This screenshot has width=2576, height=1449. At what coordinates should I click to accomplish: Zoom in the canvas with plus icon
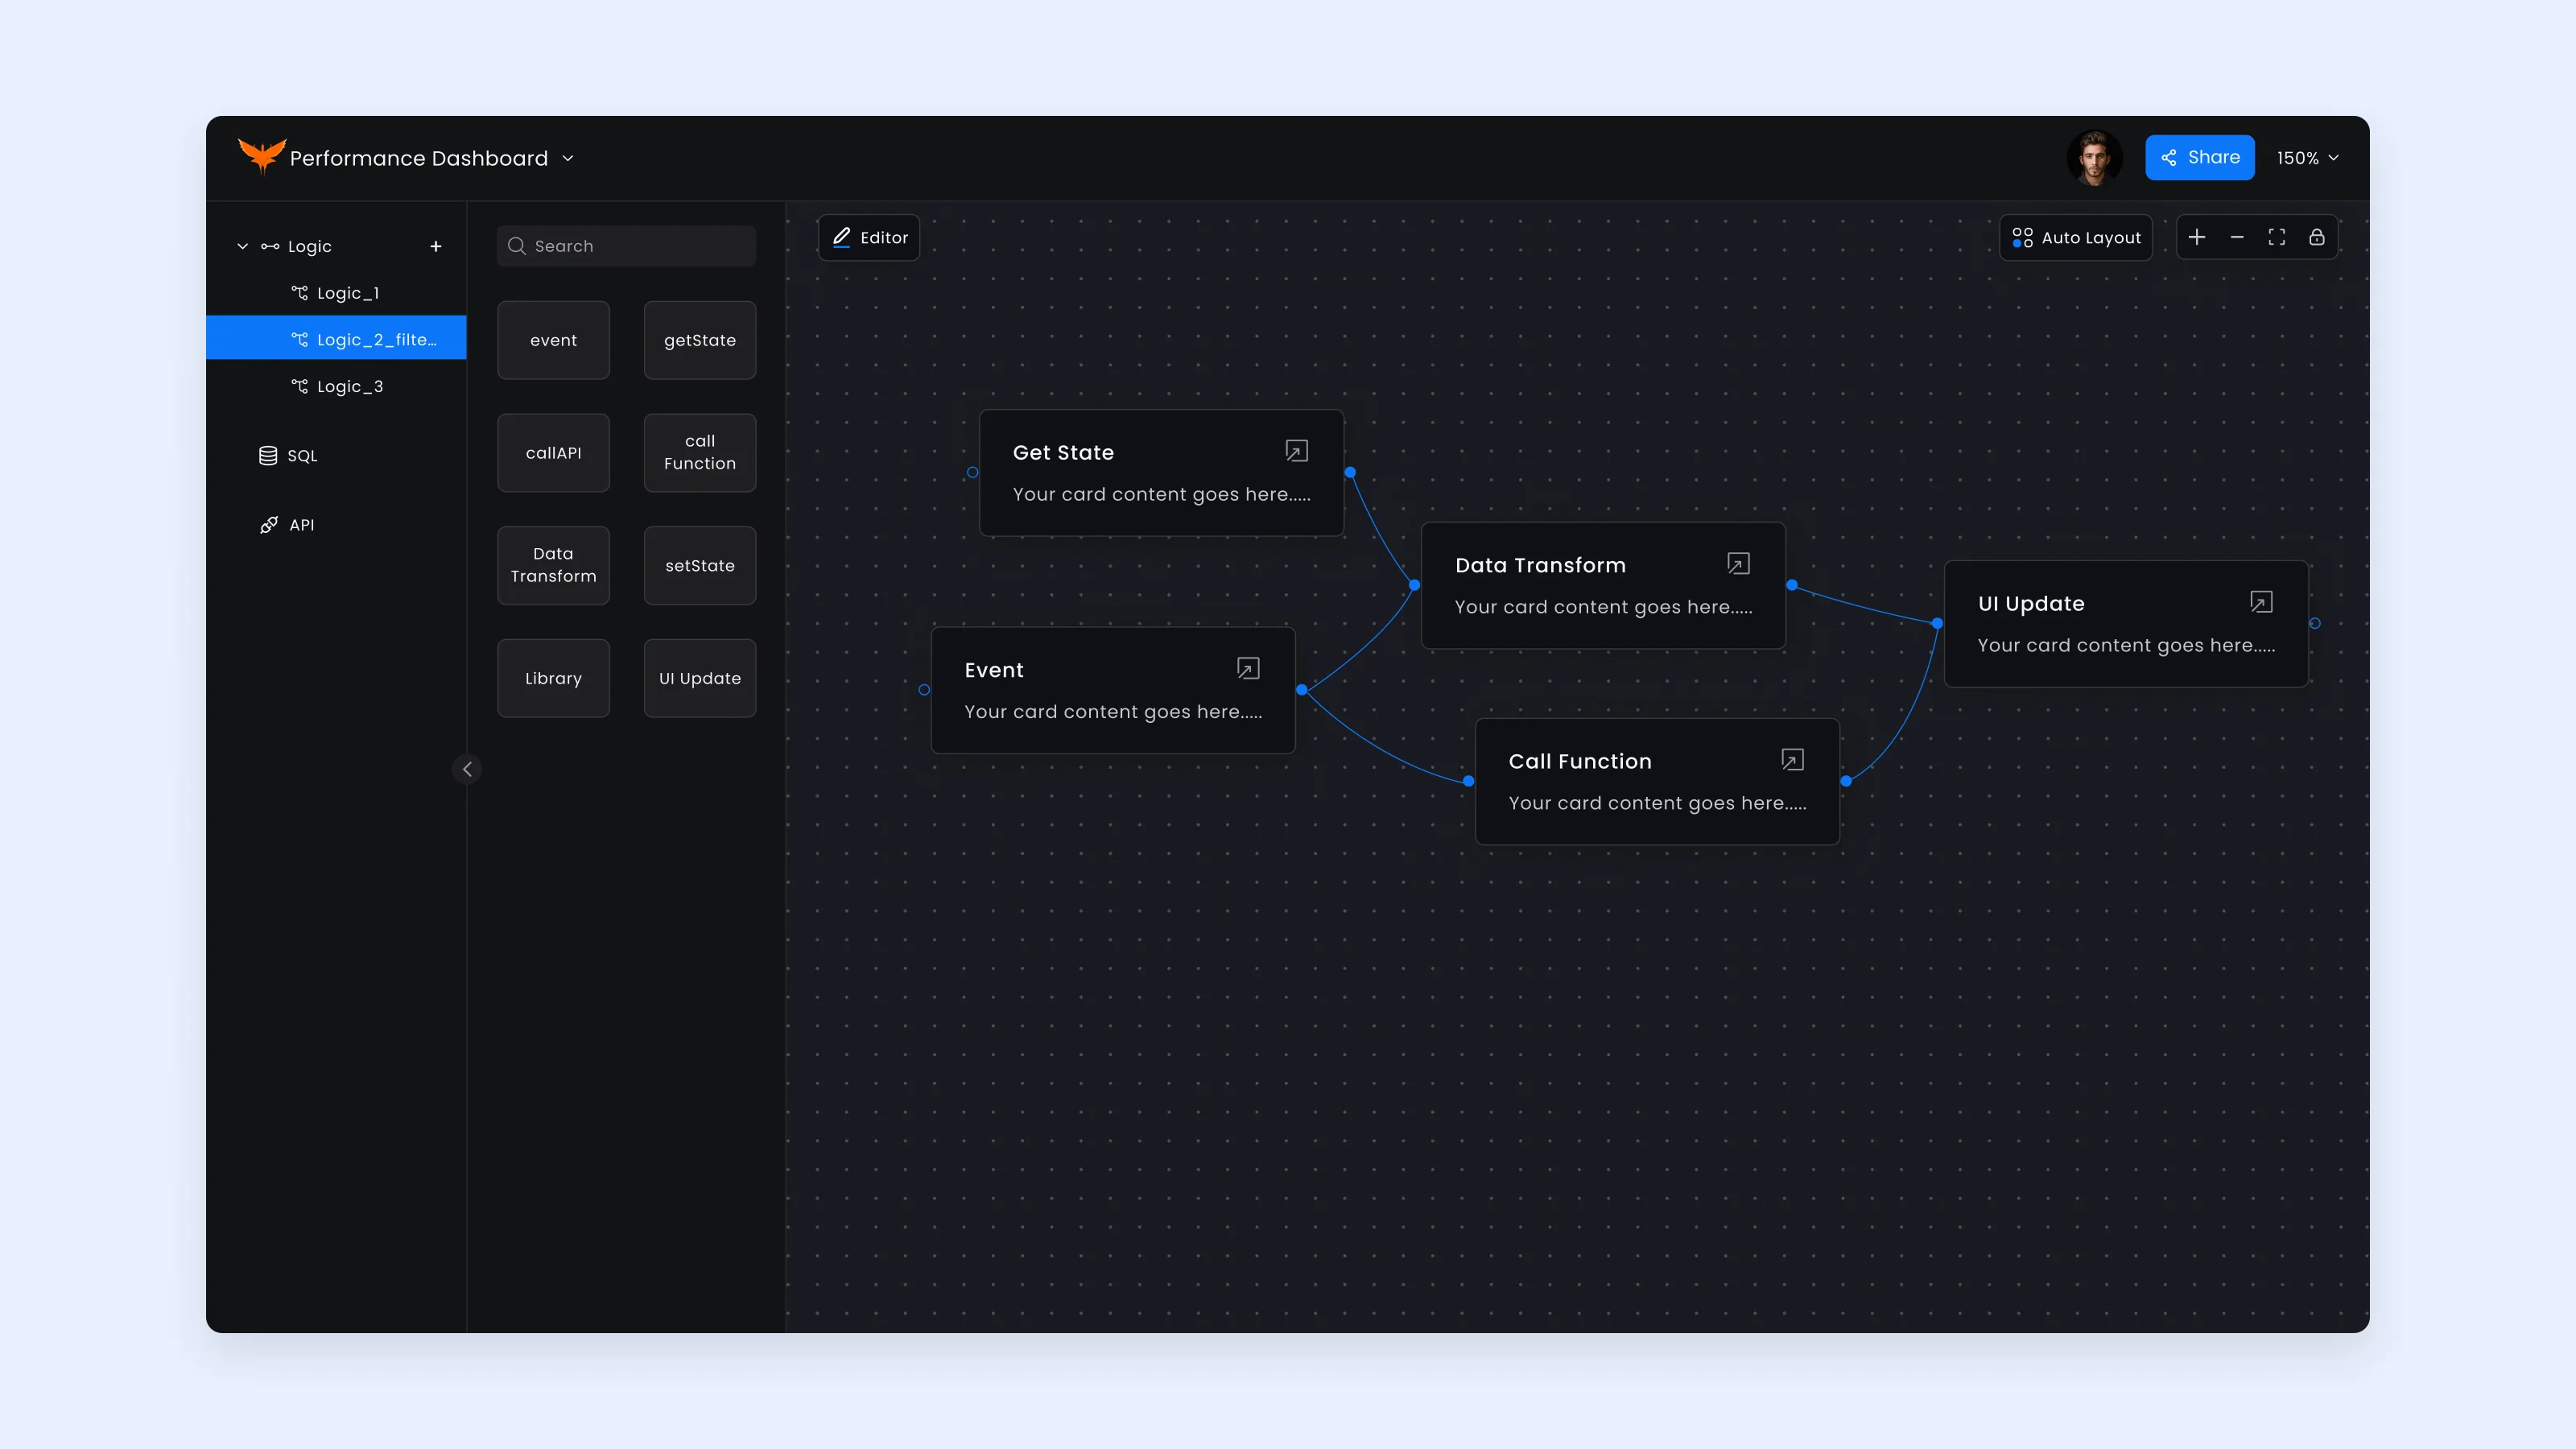[x=2197, y=237]
